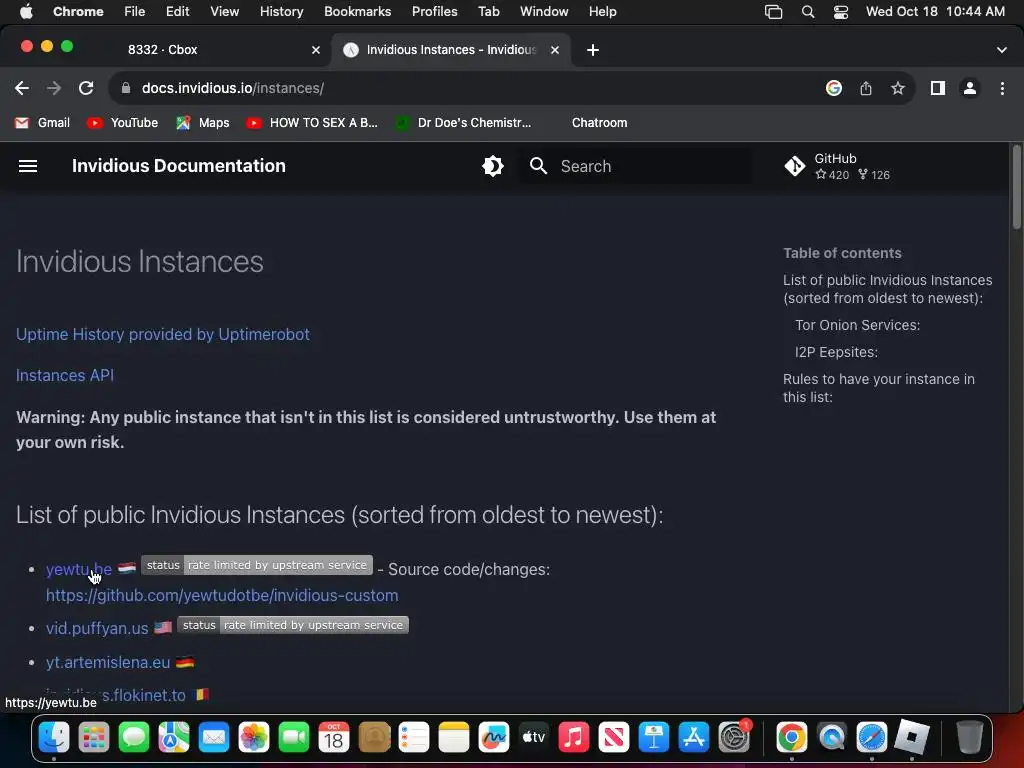
Task: Bookmark this page with star icon
Action: [898, 88]
